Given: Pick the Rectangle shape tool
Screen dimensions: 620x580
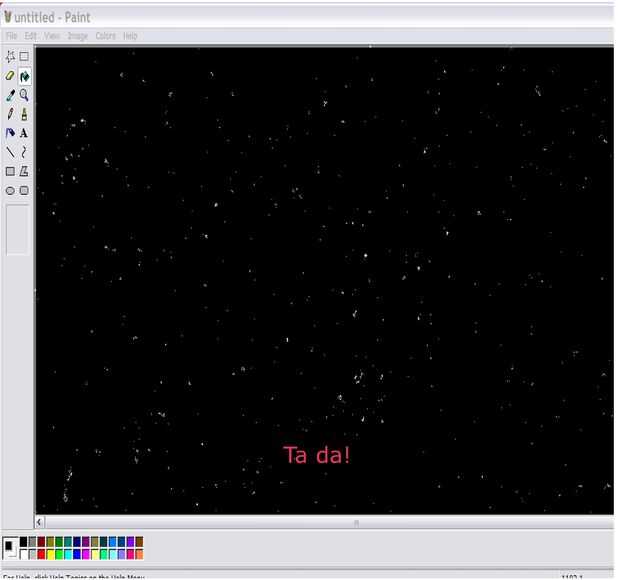Looking at the screenshot, I should click(x=10, y=171).
